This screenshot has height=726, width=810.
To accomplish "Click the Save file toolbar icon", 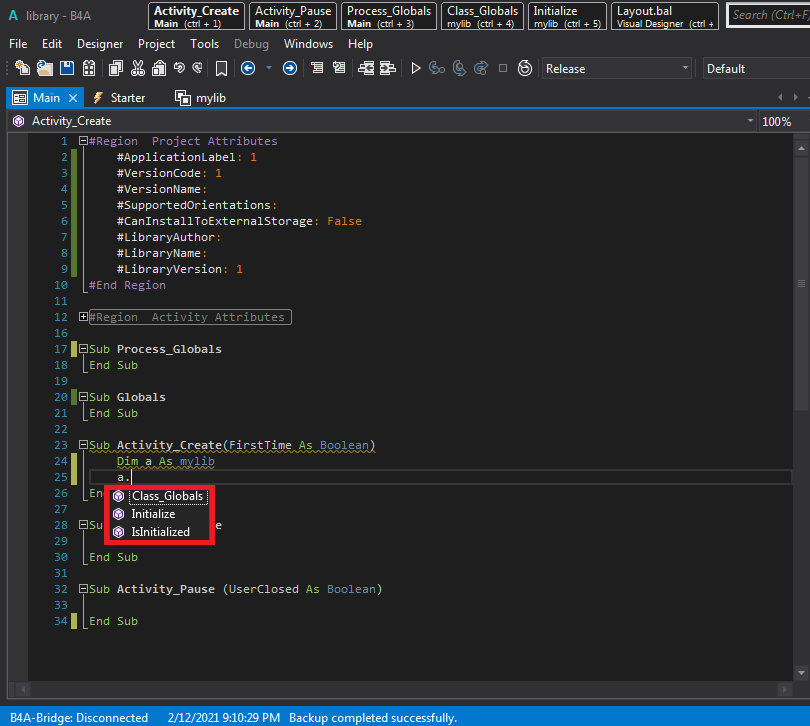I will coord(66,68).
